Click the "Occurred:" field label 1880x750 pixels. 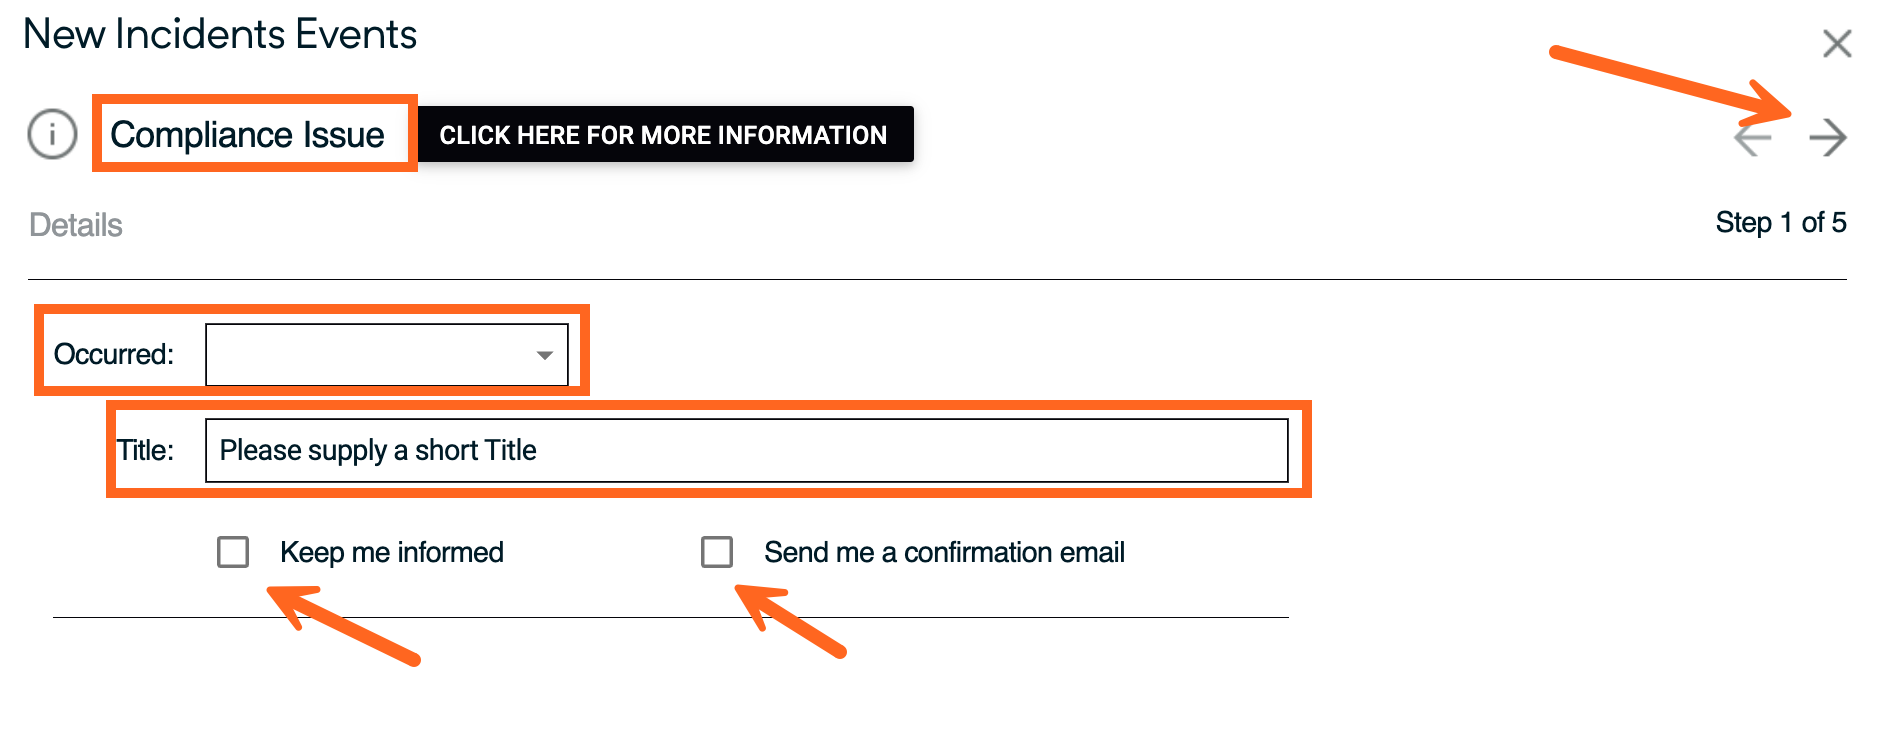113,354
